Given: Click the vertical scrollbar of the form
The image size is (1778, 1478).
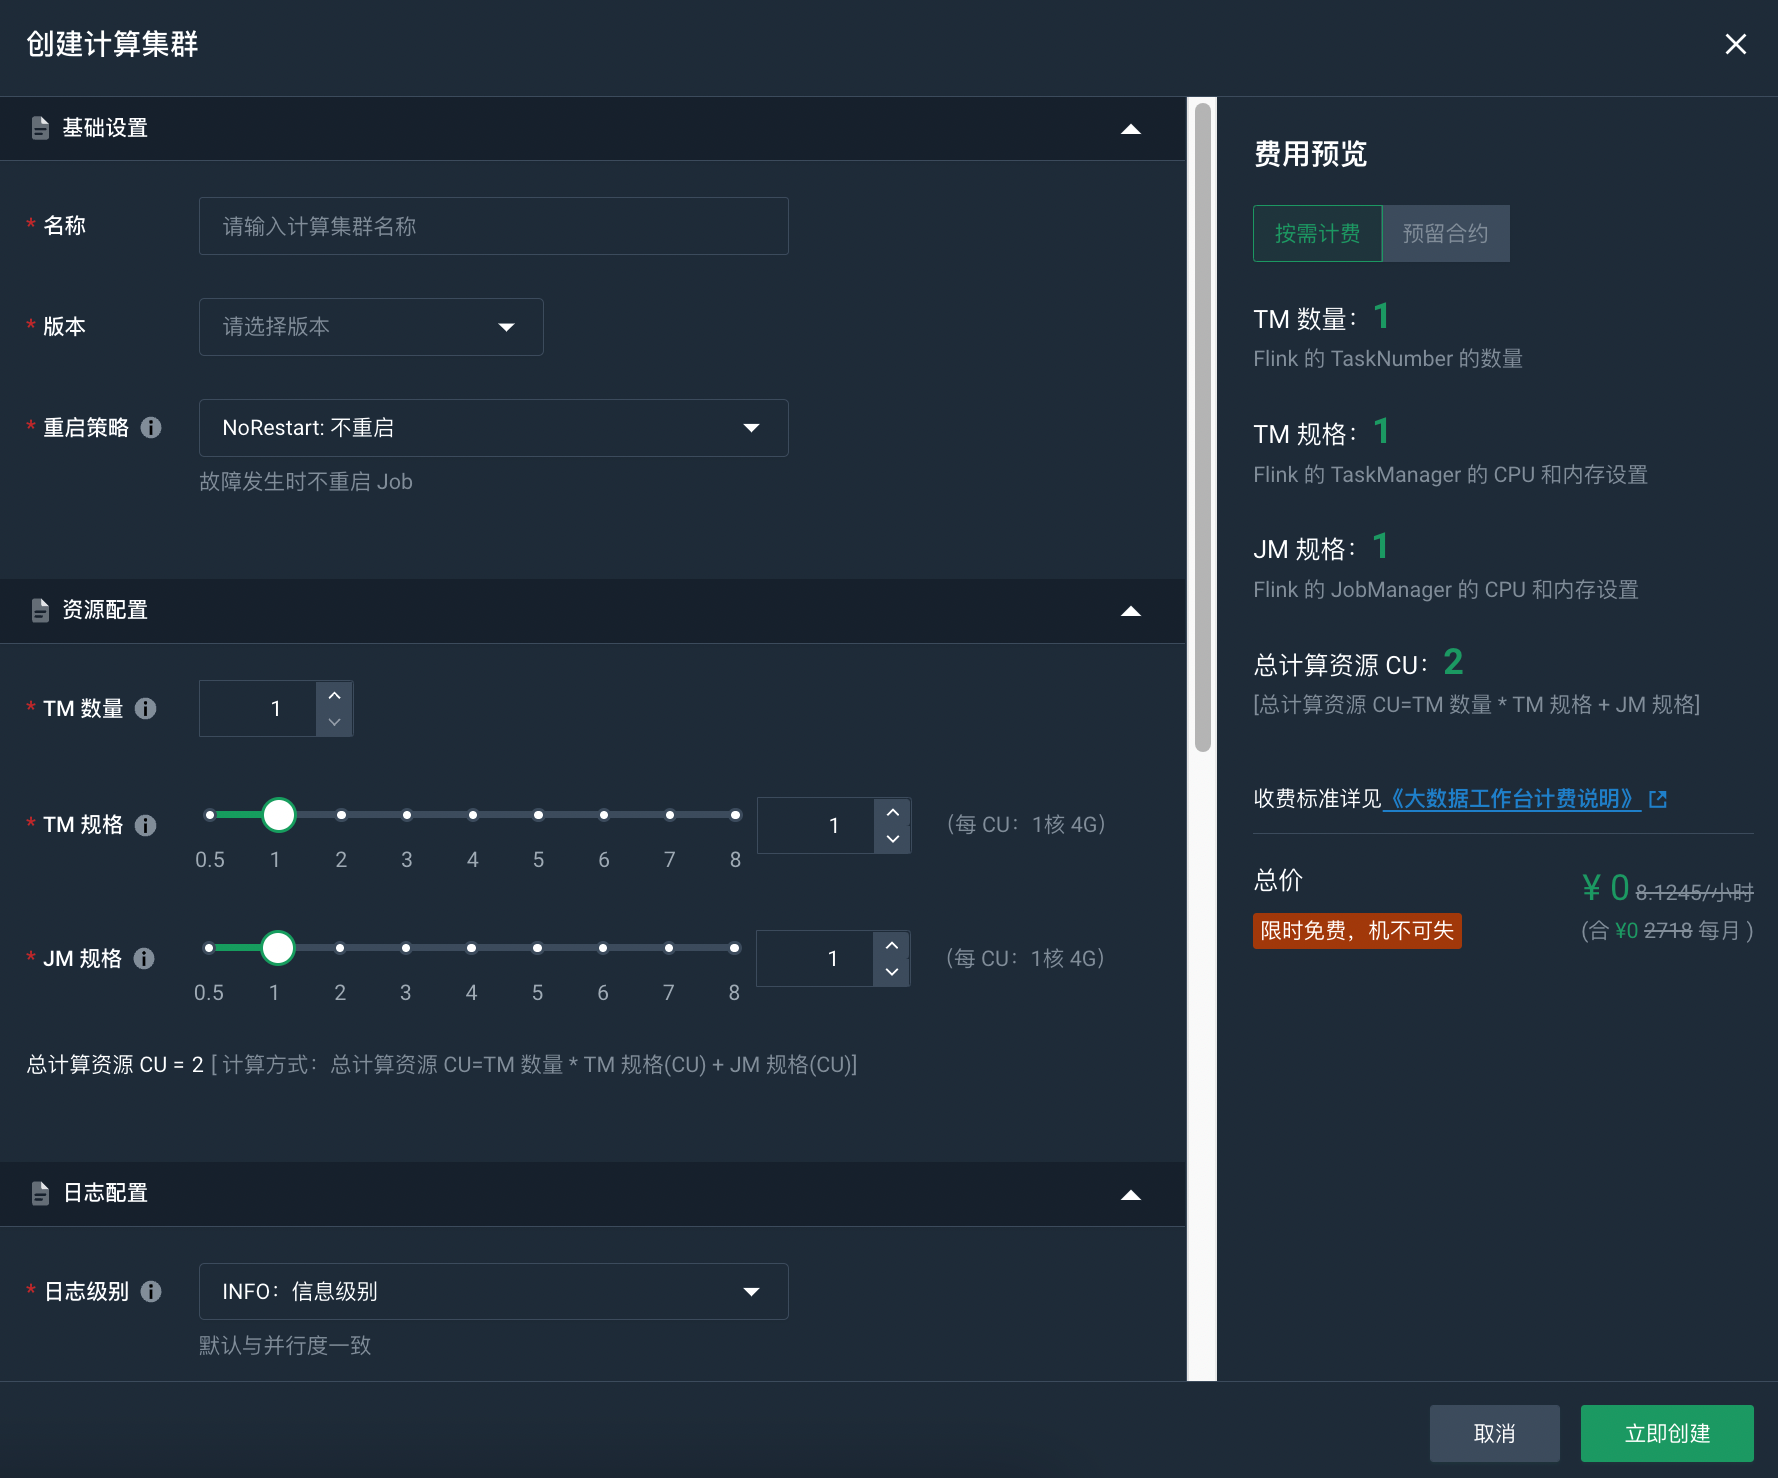Looking at the screenshot, I should pos(1203,426).
